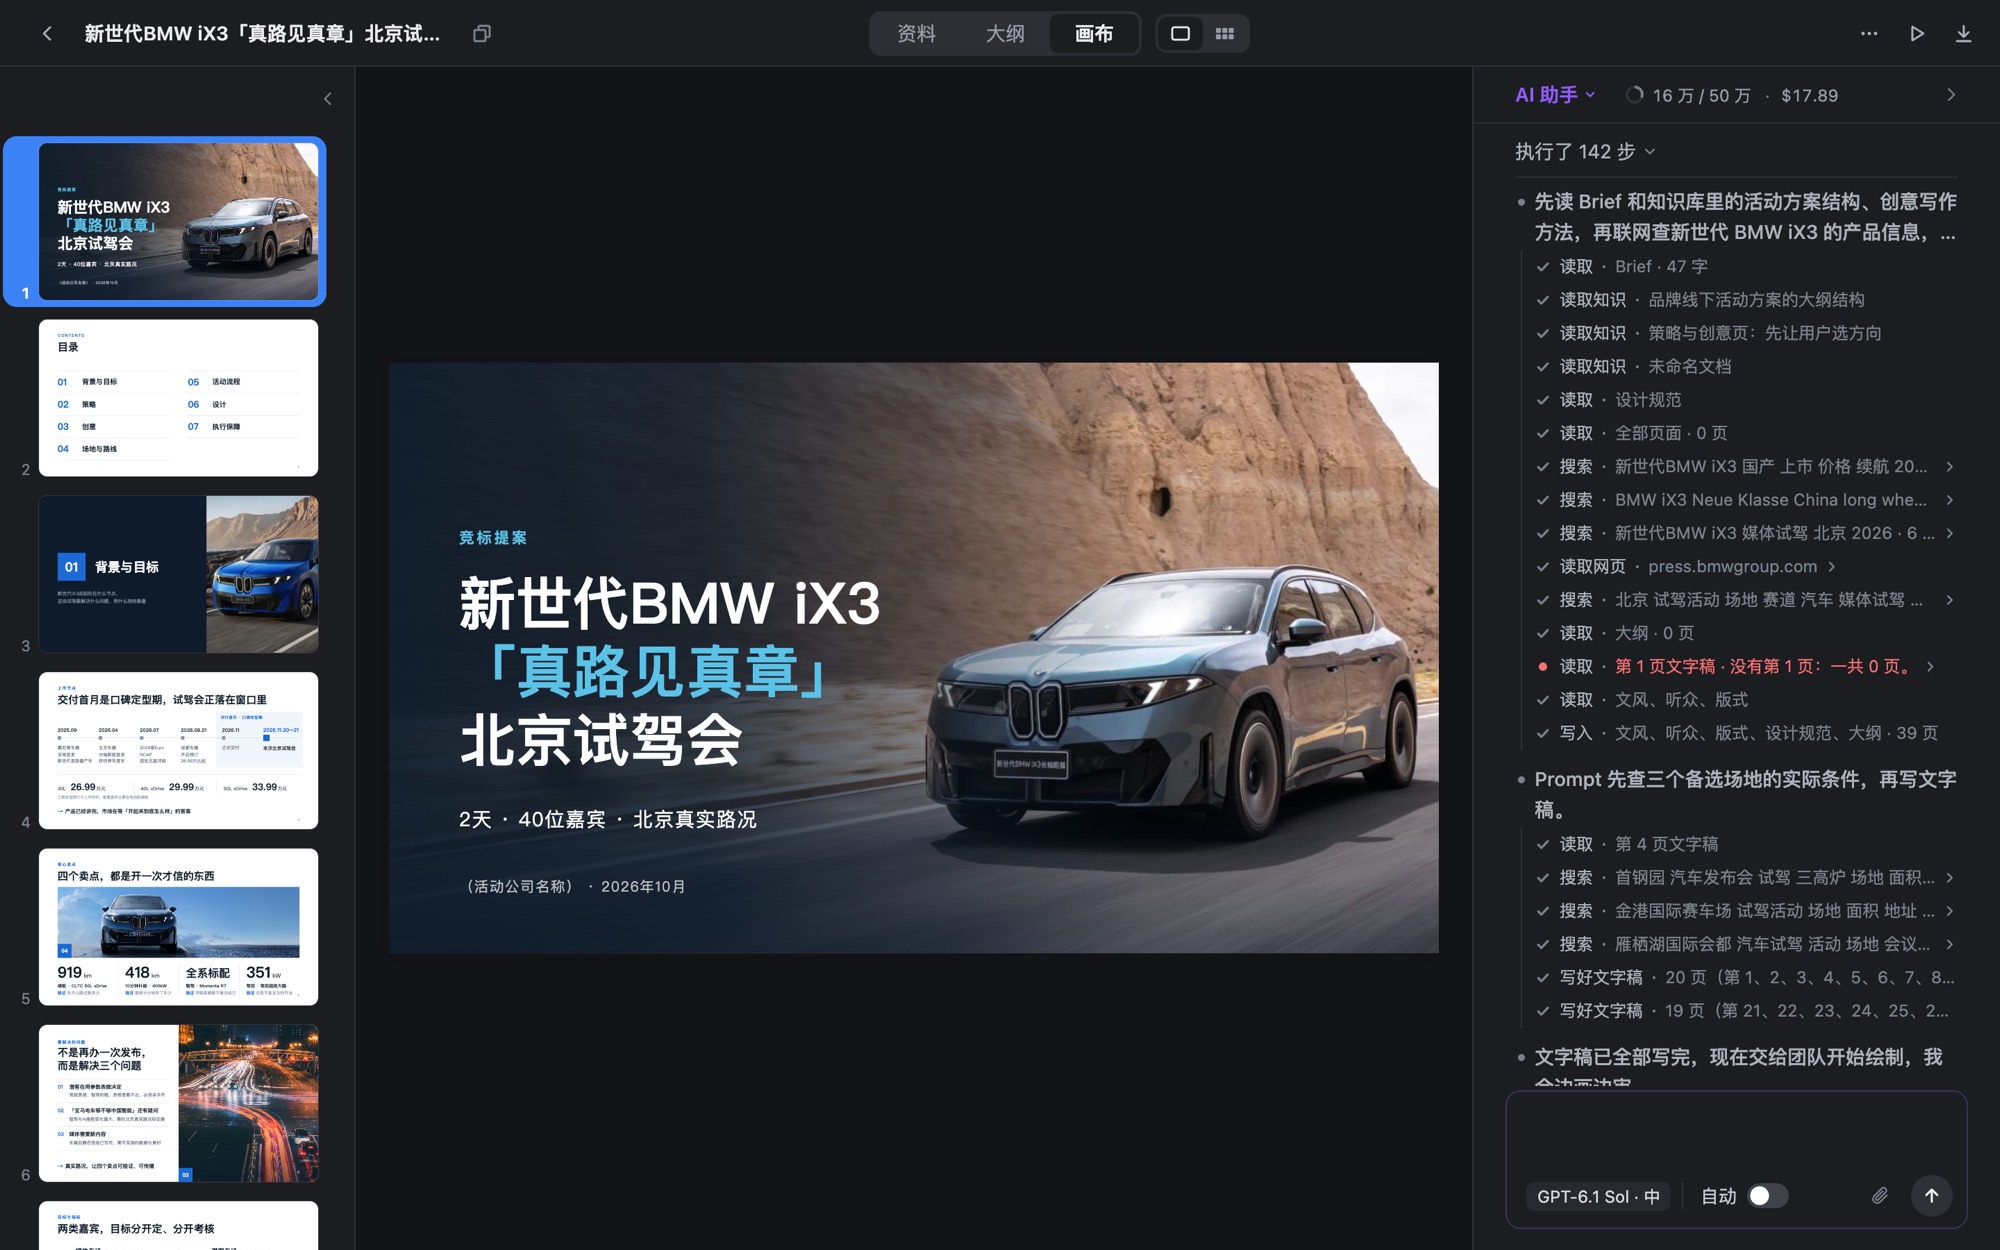Select slide 4 timeline thumbnail

pos(178,750)
